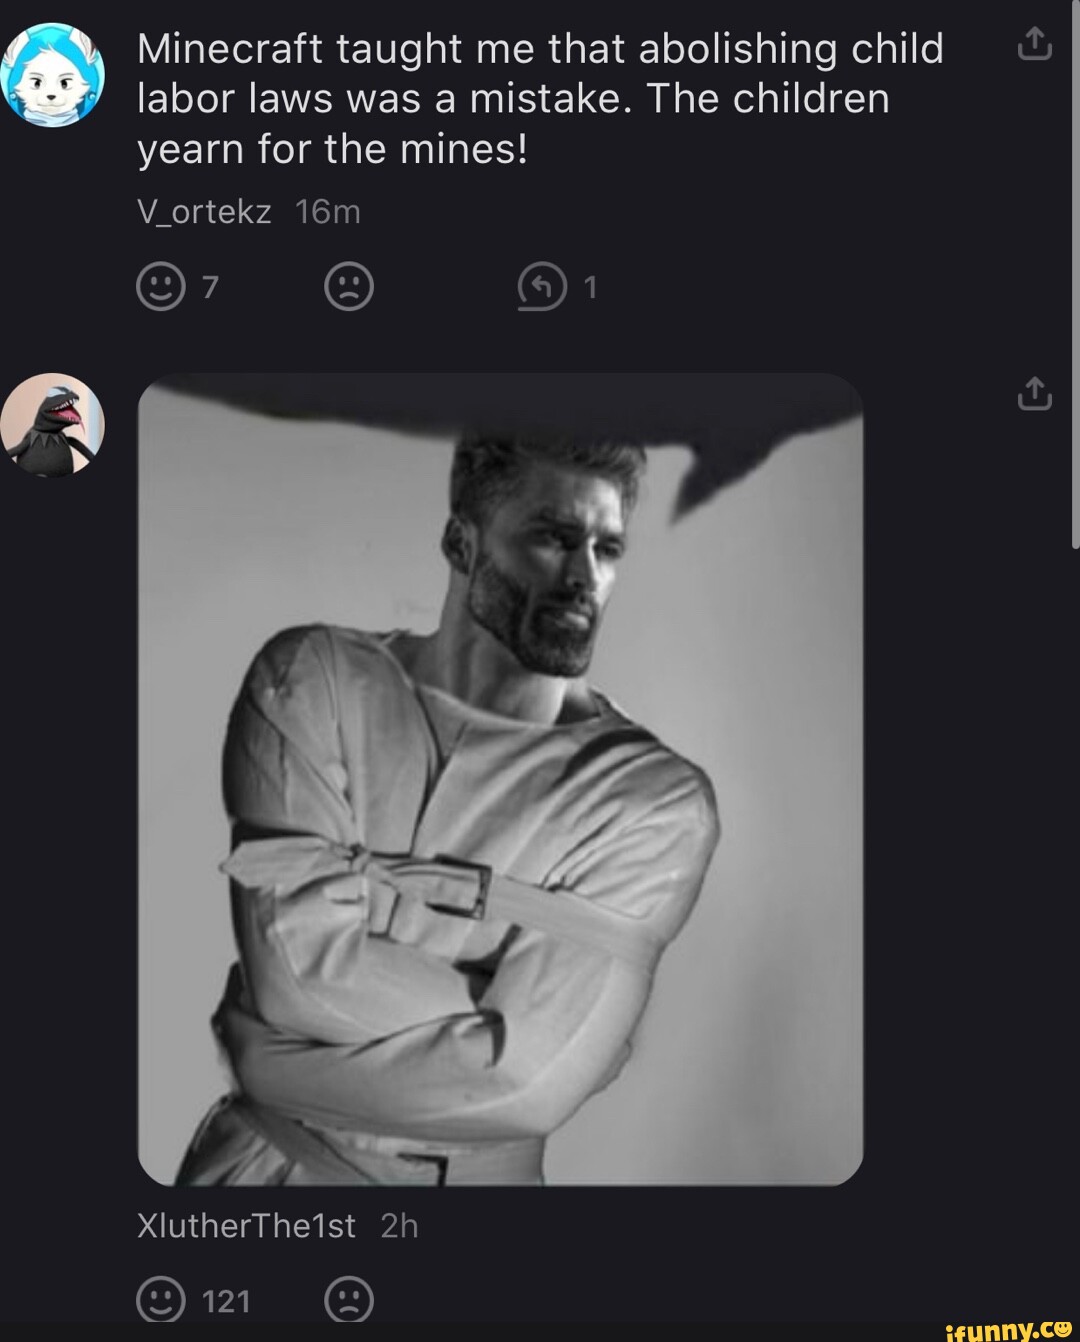Viewport: 1080px width, 1342px height.
Task: Expand the 1 reply count
Action: tap(590, 288)
